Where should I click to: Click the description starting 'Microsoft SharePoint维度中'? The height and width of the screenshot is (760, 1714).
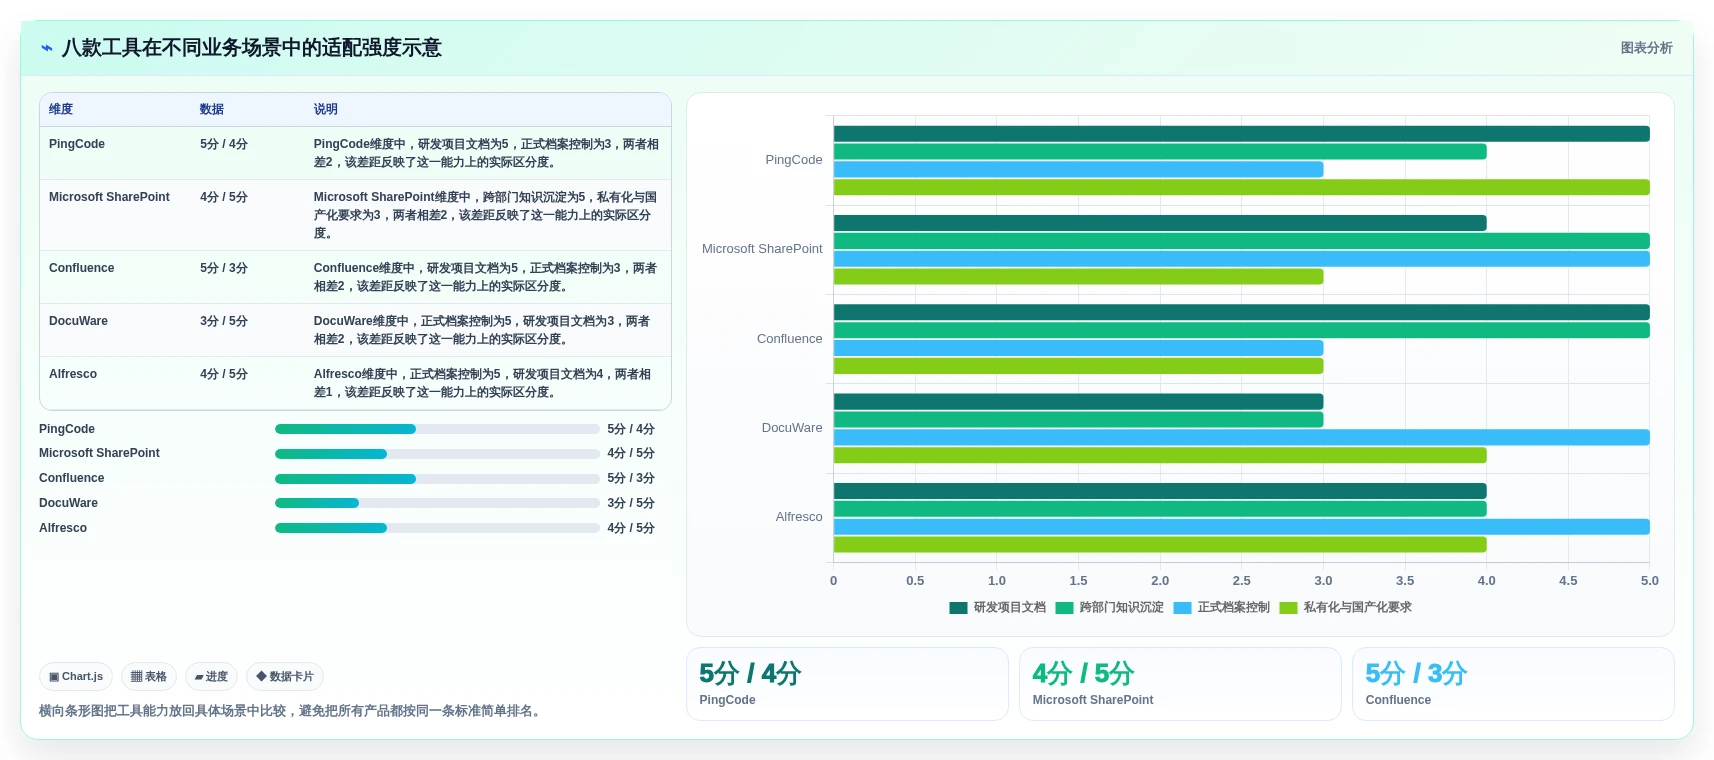[x=486, y=215]
